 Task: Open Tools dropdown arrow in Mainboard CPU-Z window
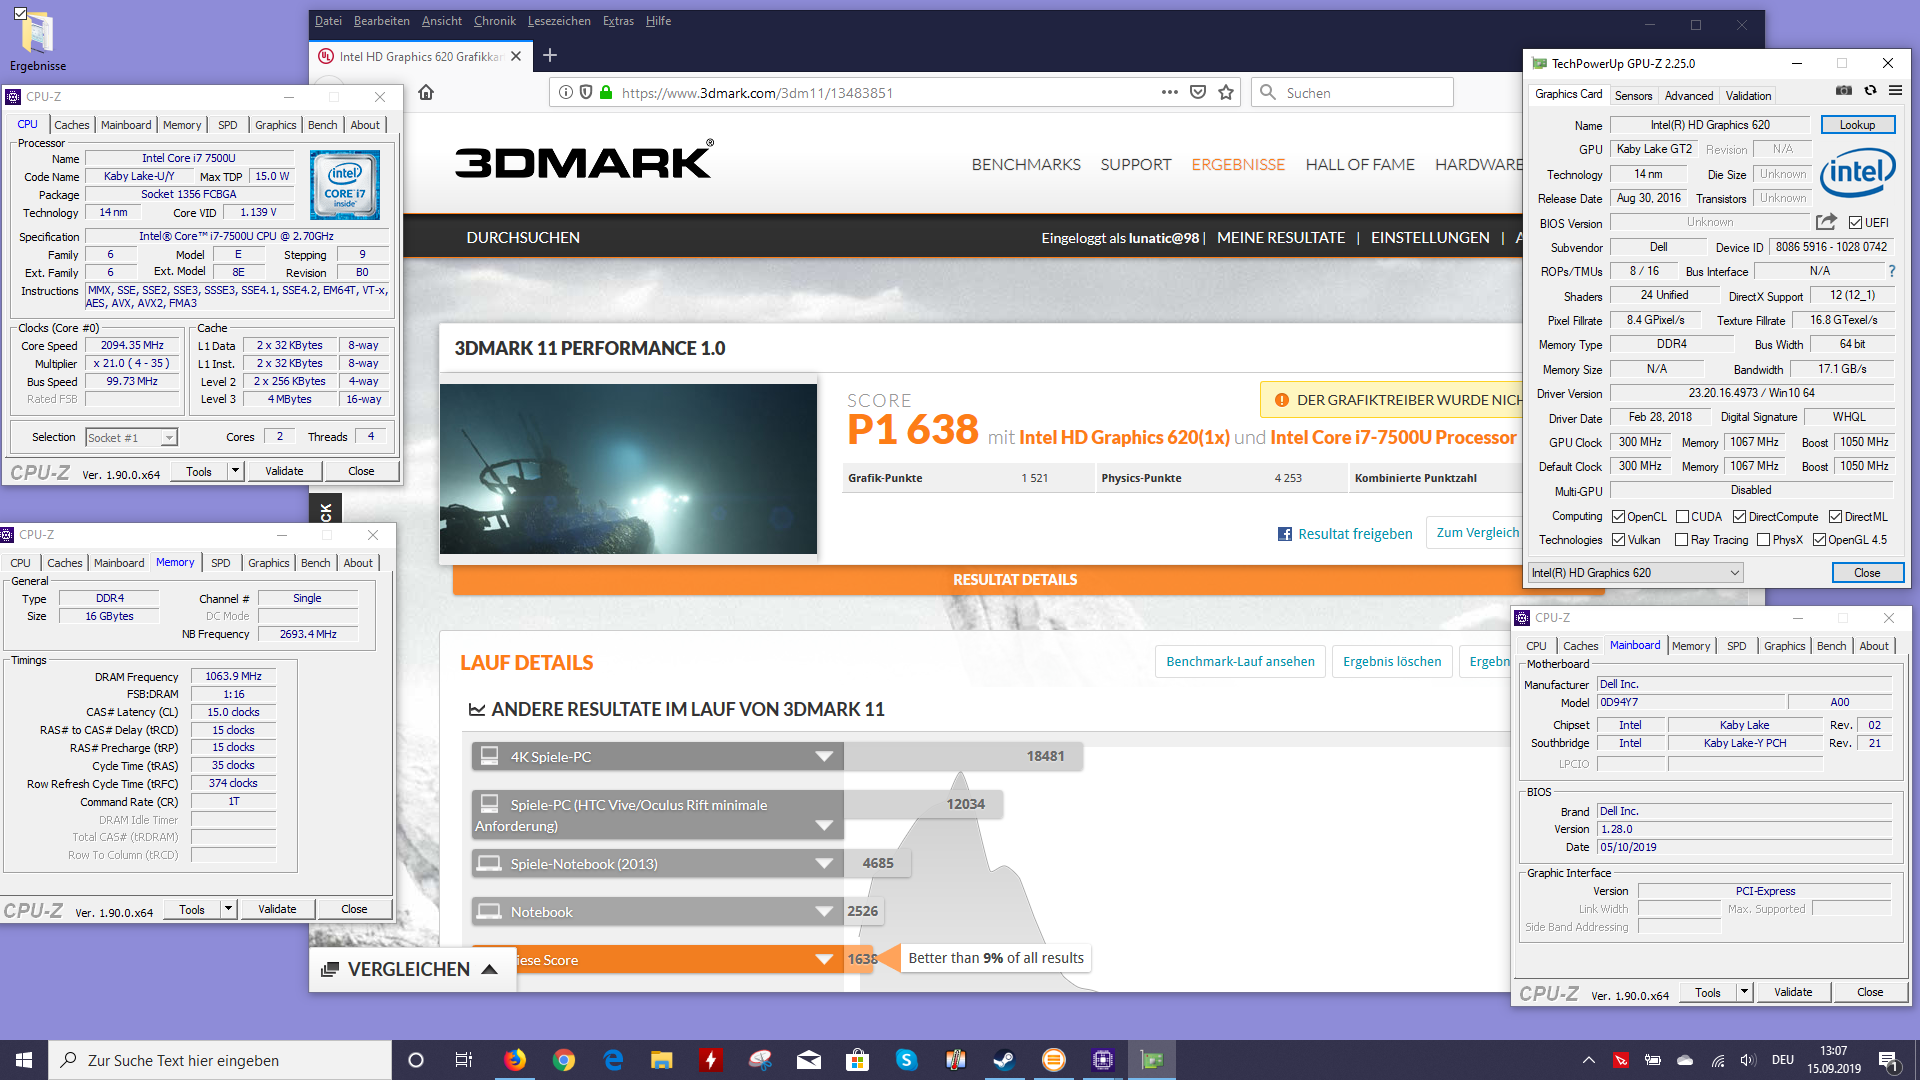click(x=1744, y=992)
